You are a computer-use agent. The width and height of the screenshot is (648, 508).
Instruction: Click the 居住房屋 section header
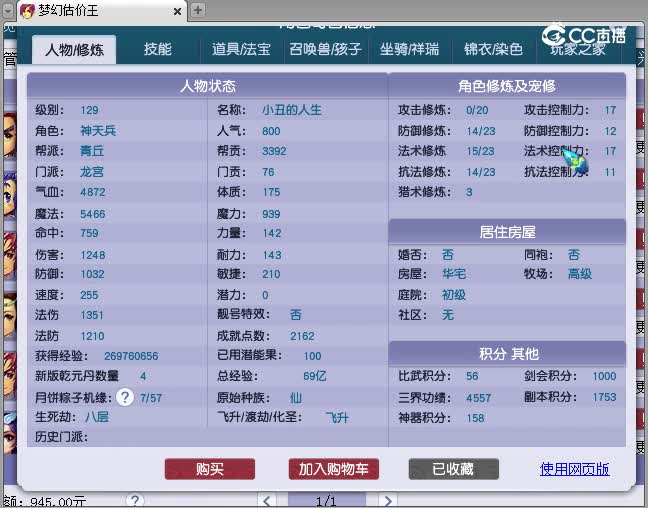pyautogui.click(x=507, y=232)
